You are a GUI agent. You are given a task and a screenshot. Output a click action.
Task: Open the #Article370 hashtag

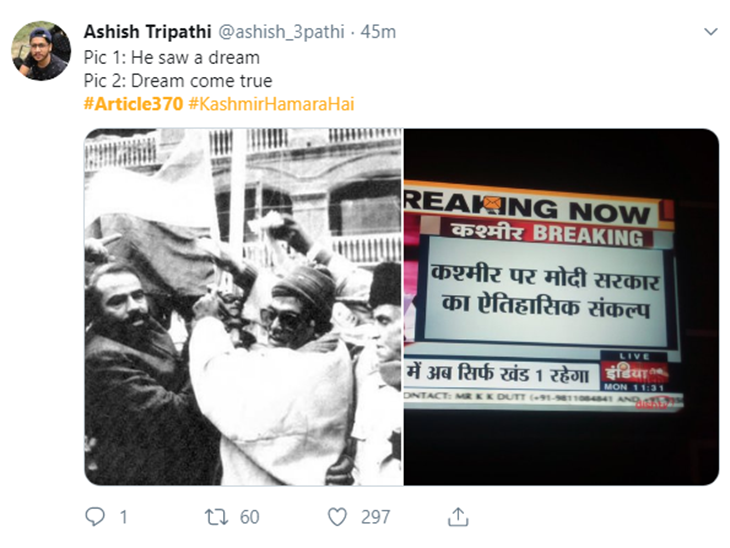pyautogui.click(x=133, y=103)
